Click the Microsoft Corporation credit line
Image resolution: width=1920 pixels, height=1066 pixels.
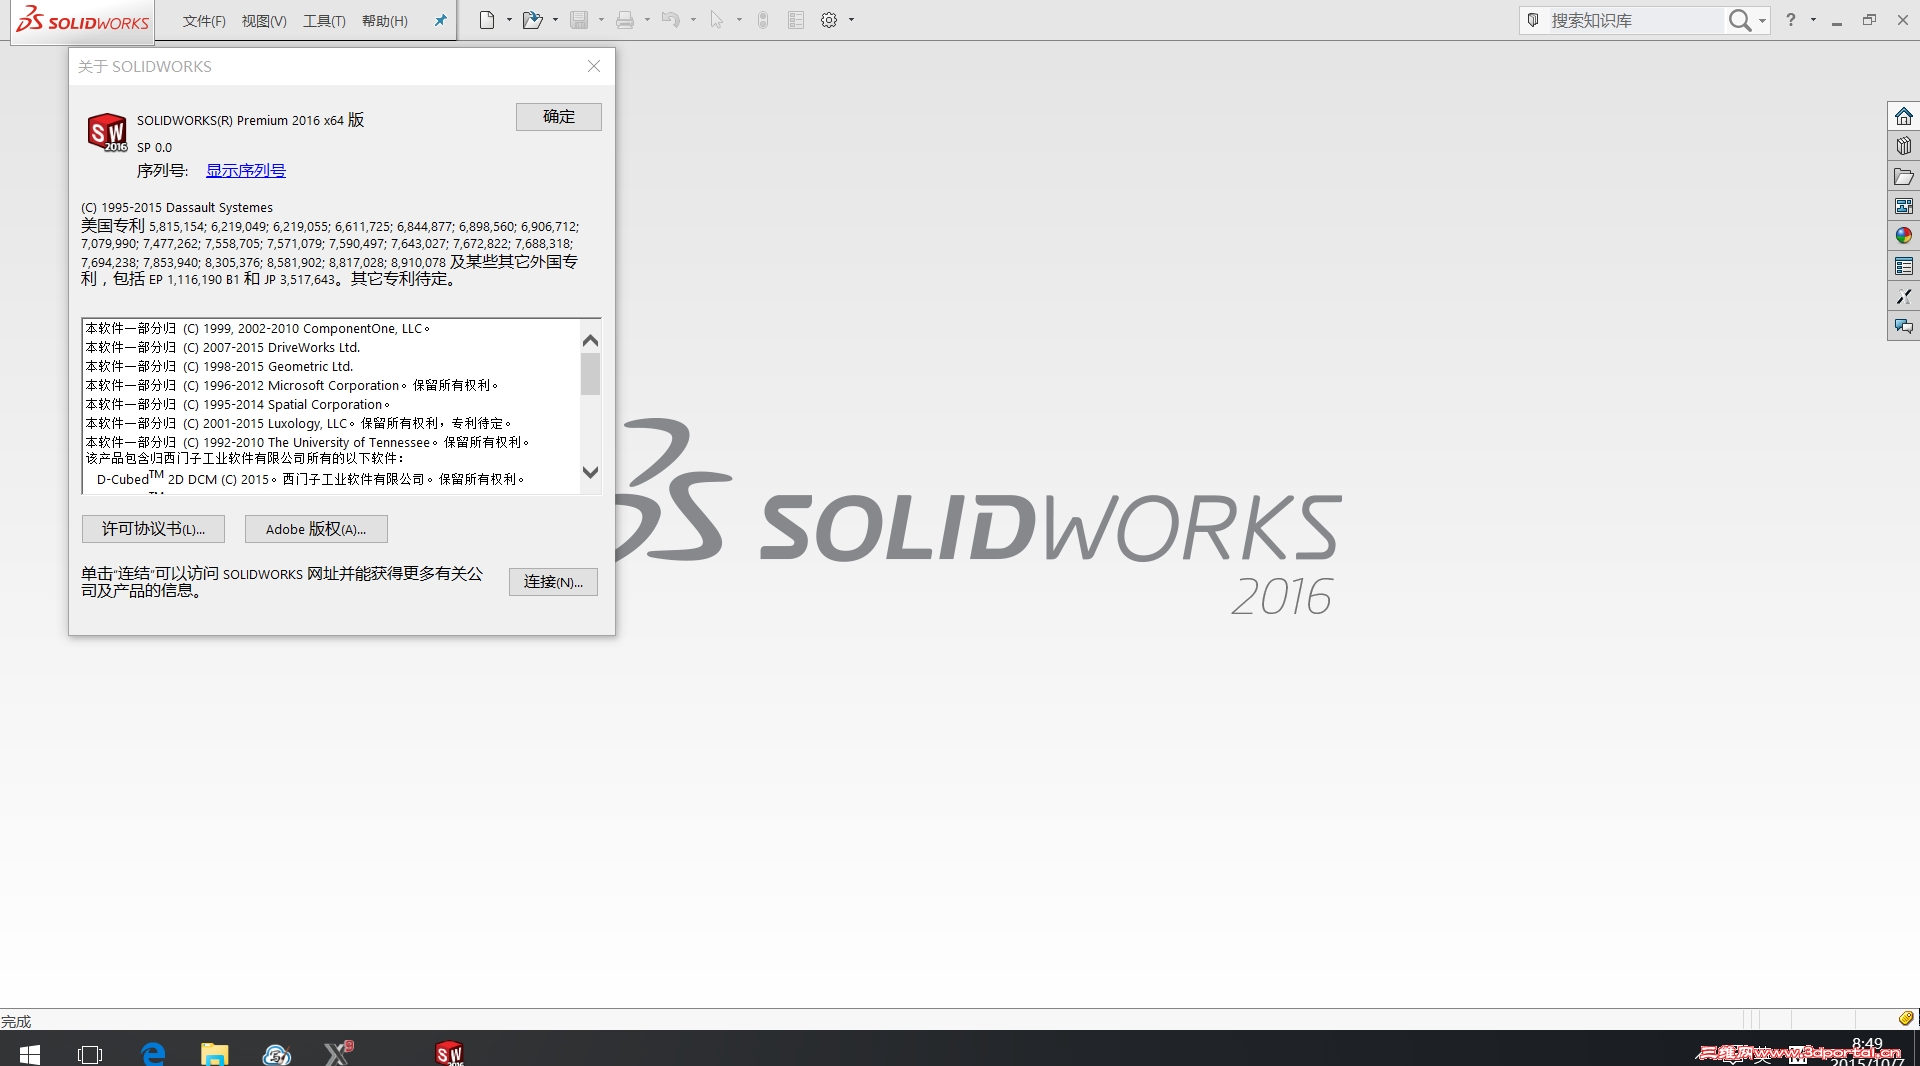coord(292,386)
